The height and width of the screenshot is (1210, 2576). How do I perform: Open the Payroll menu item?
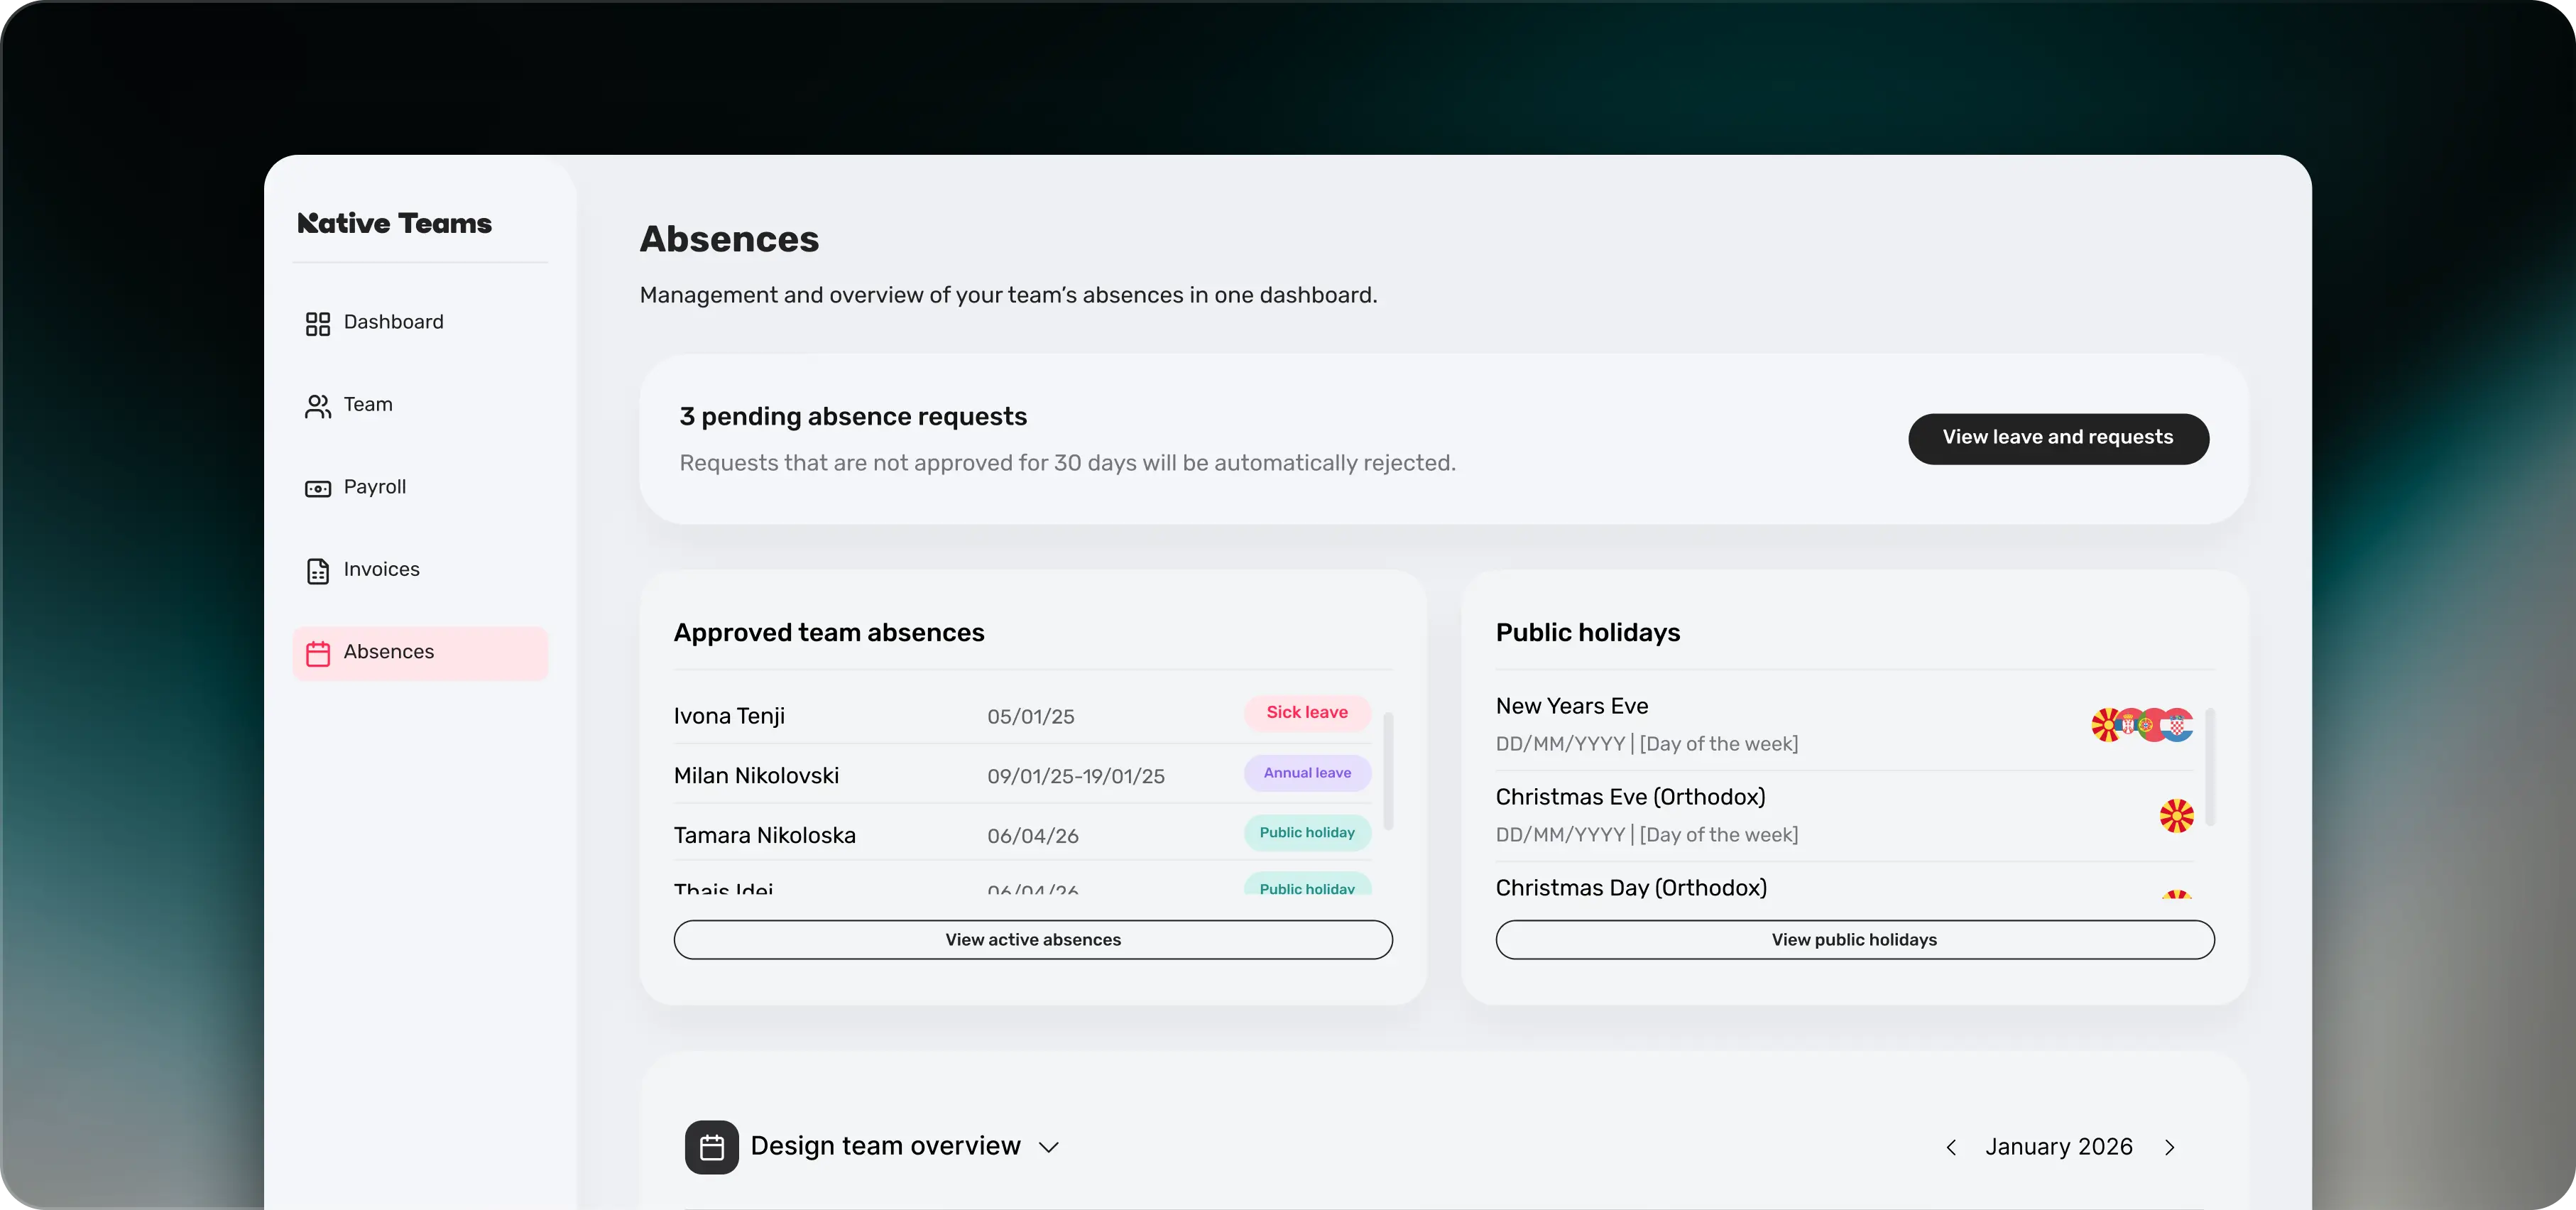375,487
